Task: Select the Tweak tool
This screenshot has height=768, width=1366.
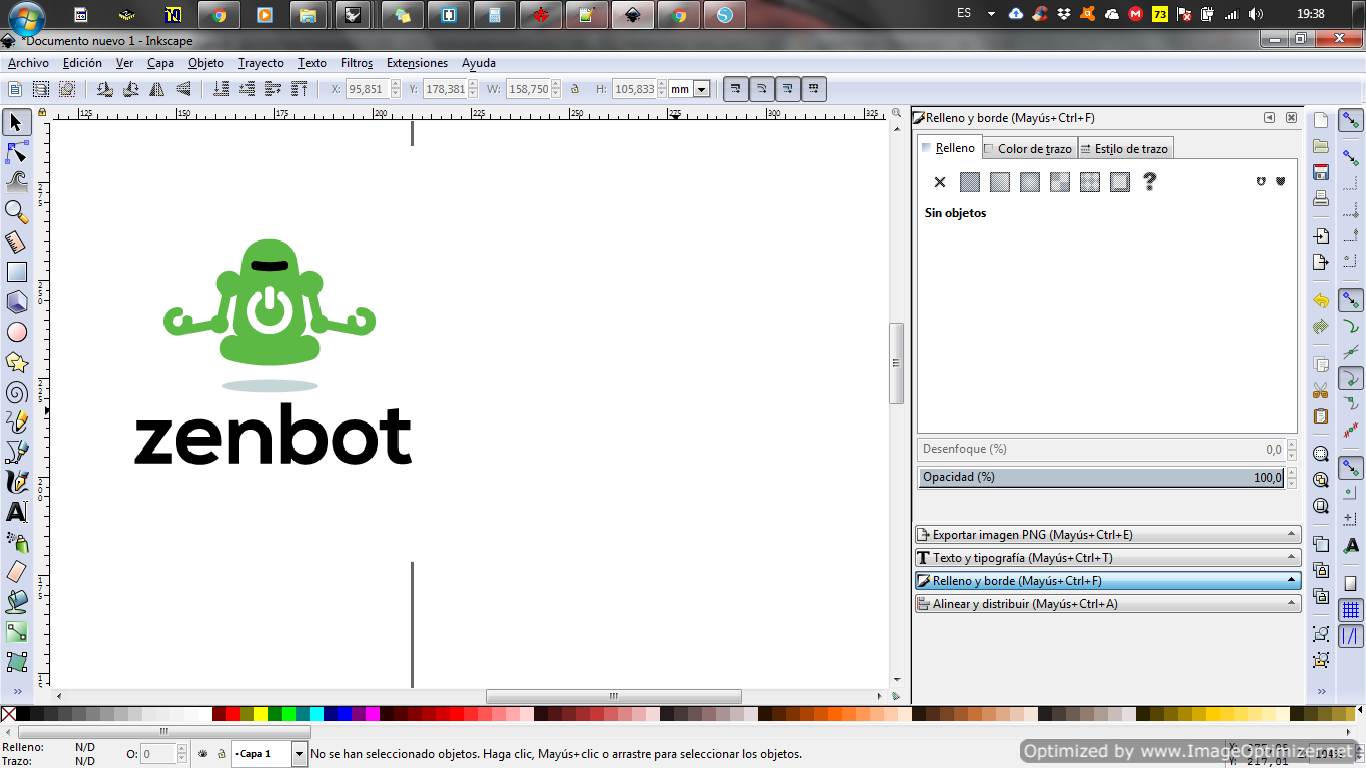Action: (16, 182)
